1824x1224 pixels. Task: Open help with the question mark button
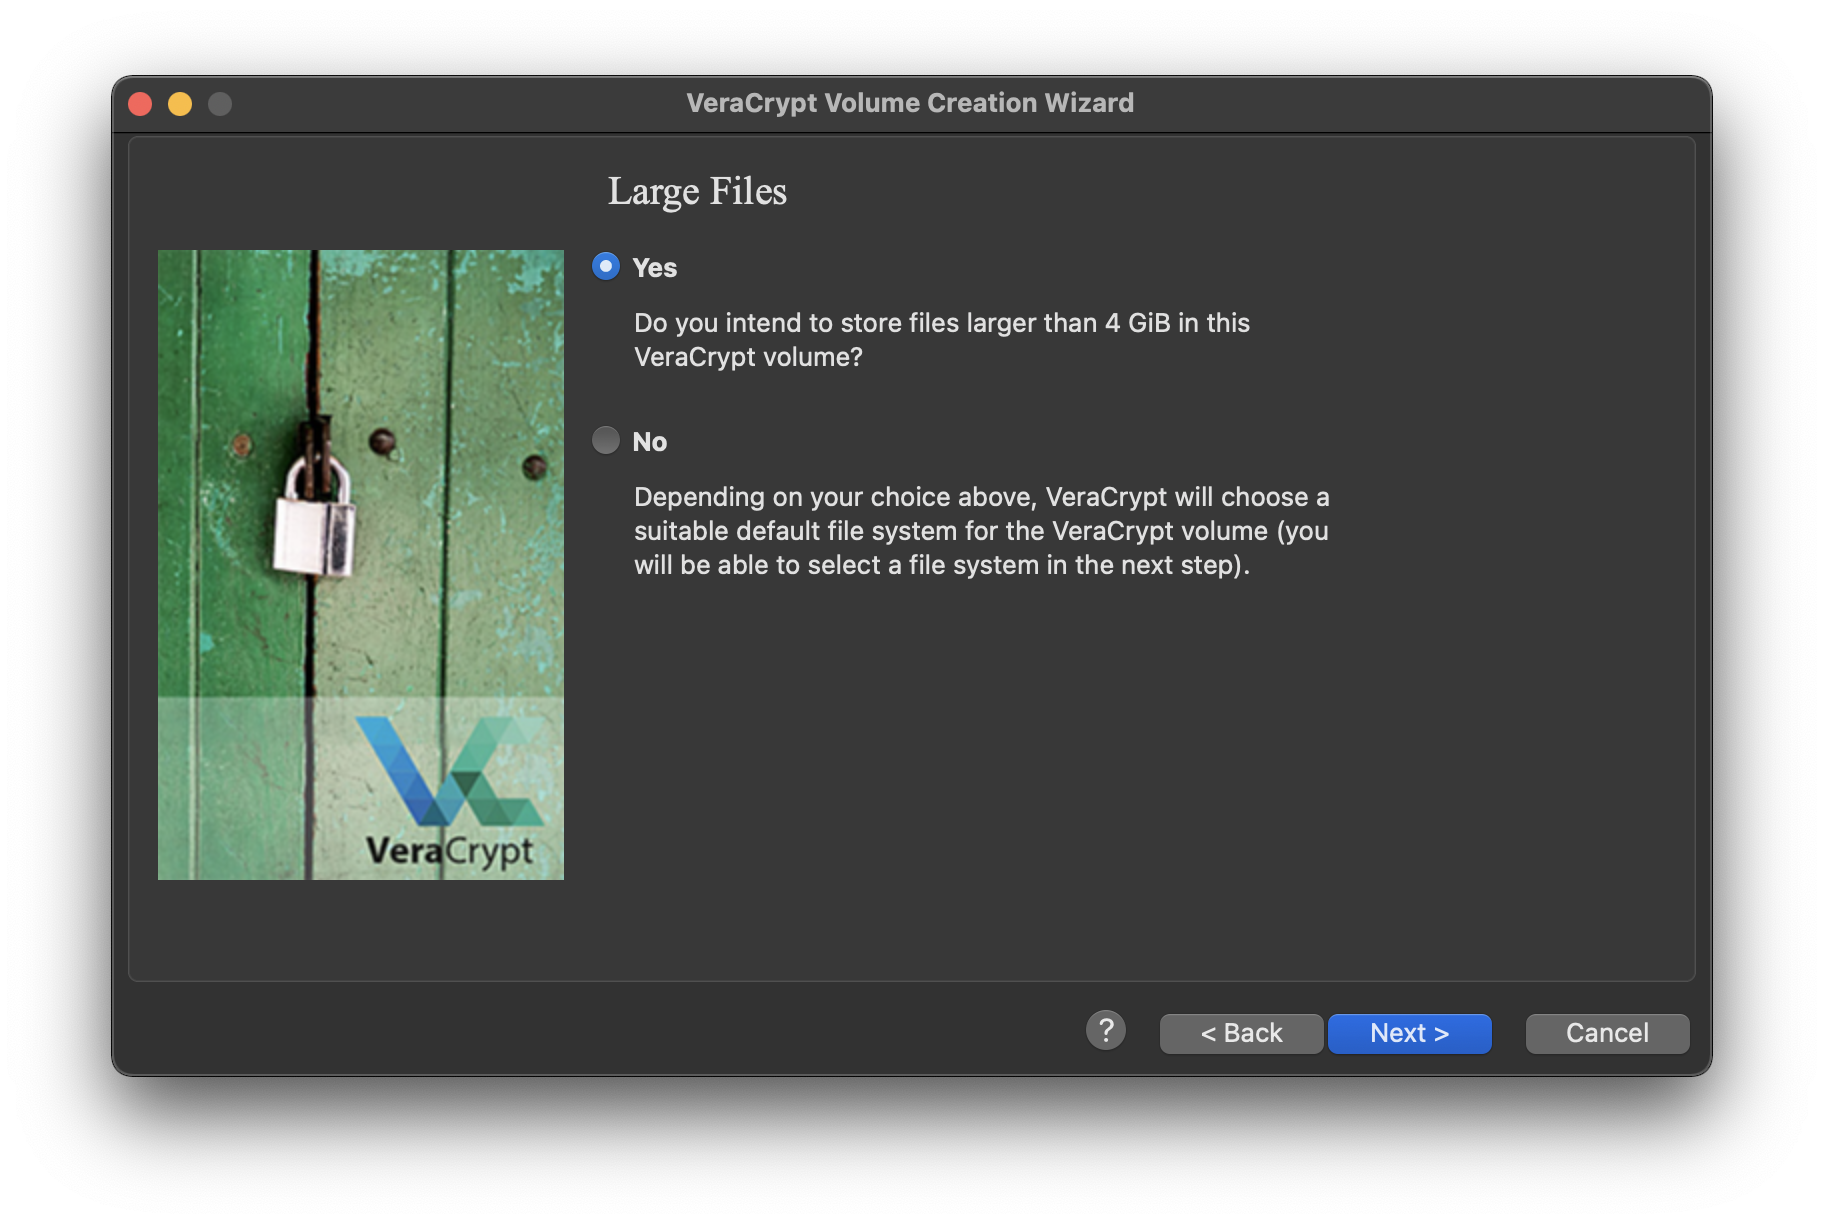pos(1106,1031)
